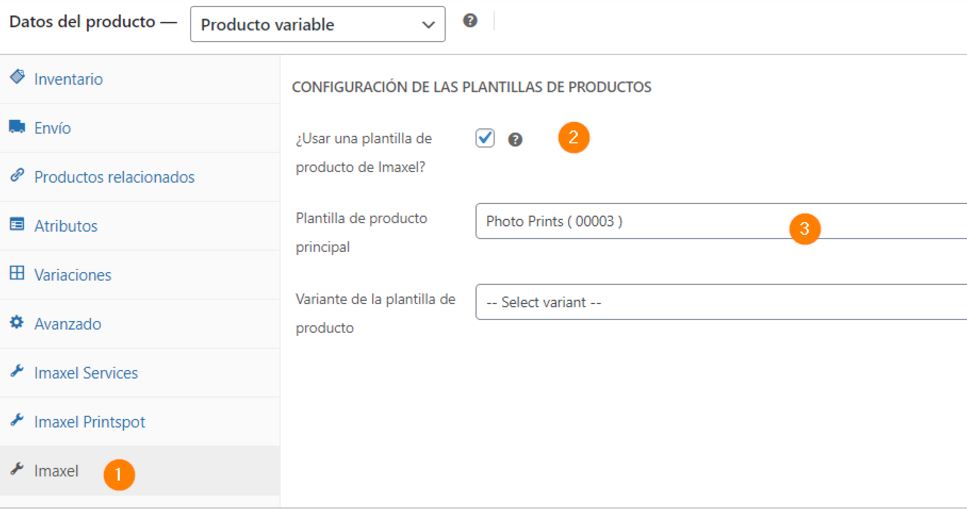Open the Productos relacionados tab
Image resolution: width=967 pixels, height=511 pixels.
coord(114,177)
